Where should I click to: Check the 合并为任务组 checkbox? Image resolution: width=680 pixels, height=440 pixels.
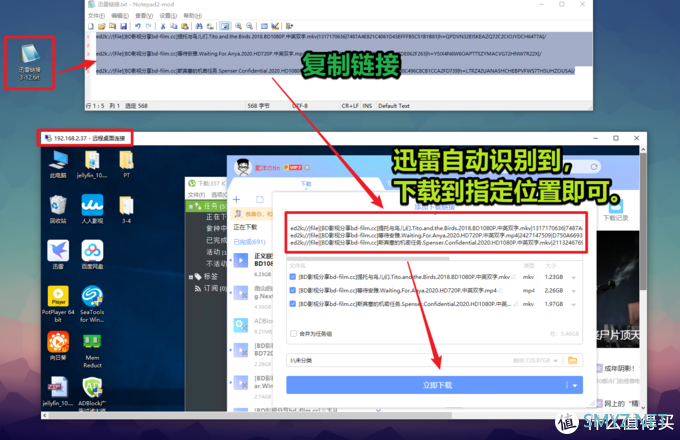[x=294, y=333]
